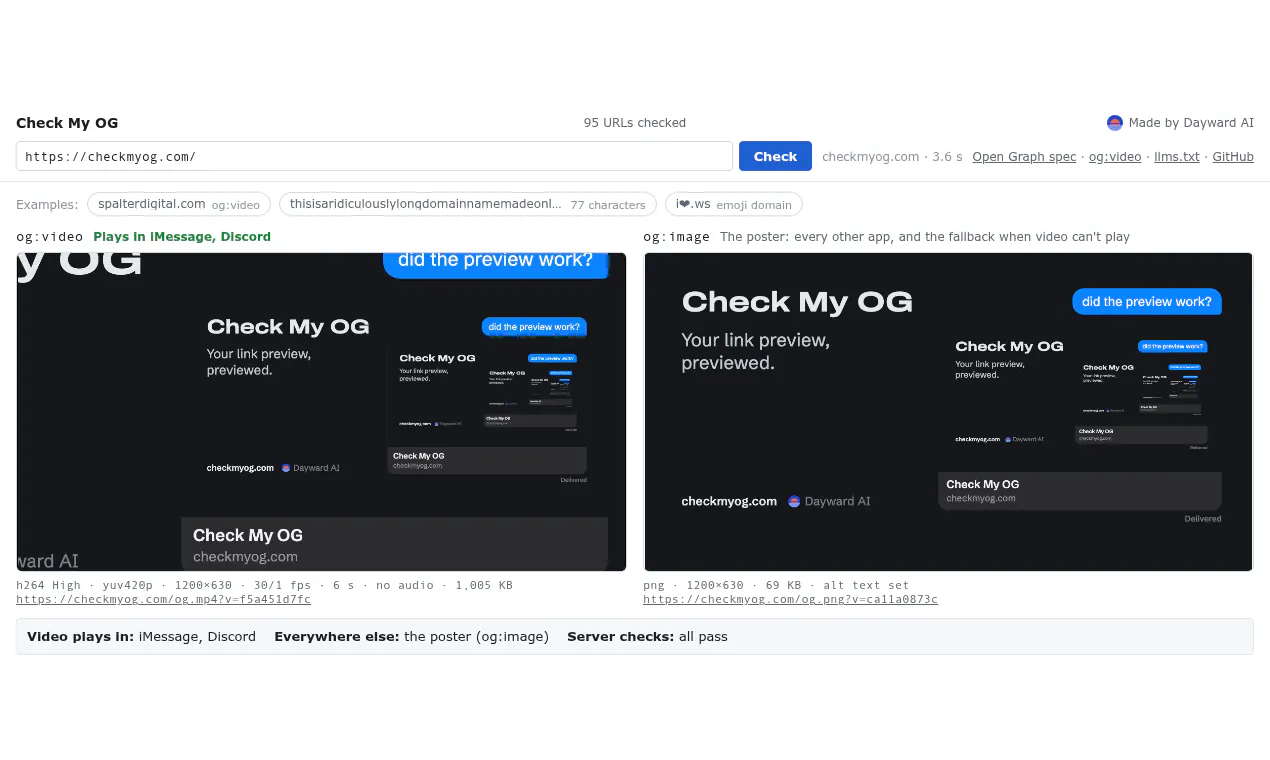Open the og.mp4 video URL
The height and width of the screenshot is (760, 1270).
pos(163,600)
